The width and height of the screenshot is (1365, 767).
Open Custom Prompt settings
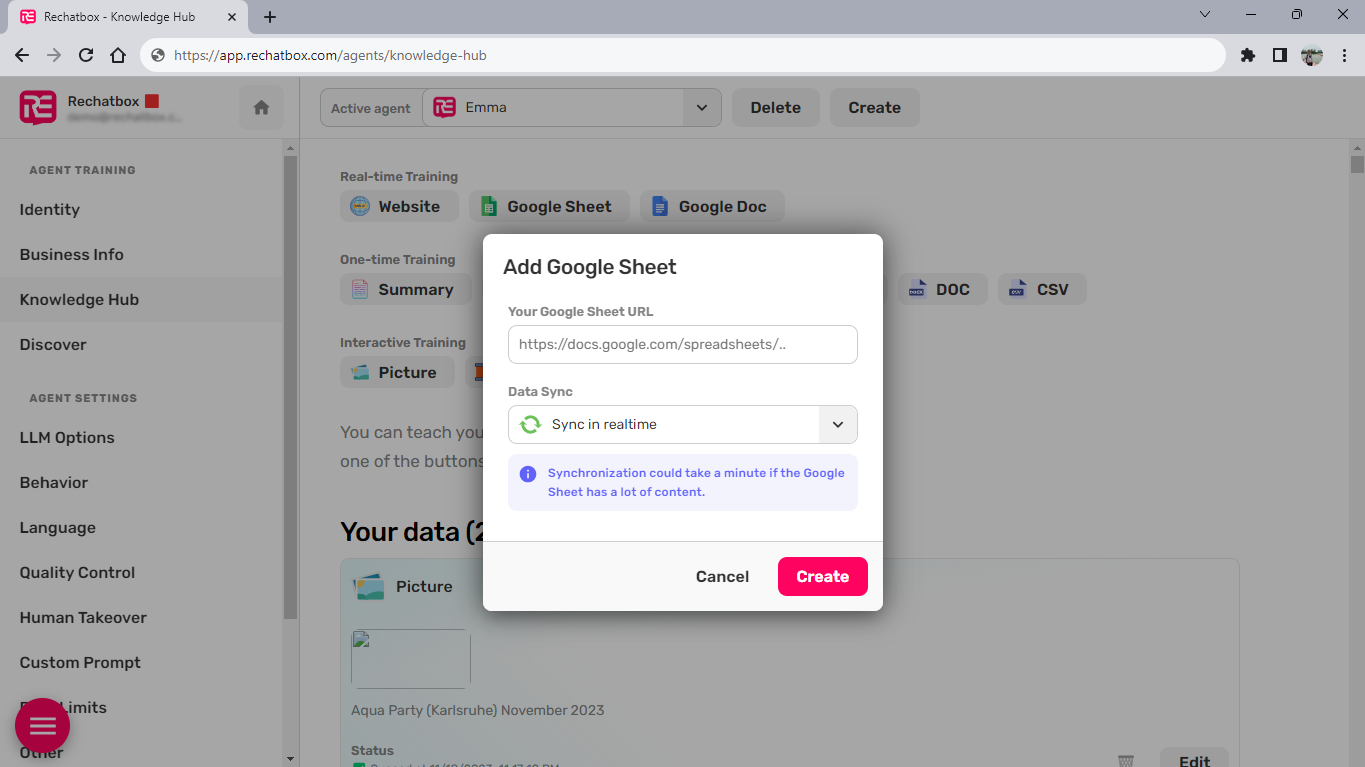pos(80,663)
